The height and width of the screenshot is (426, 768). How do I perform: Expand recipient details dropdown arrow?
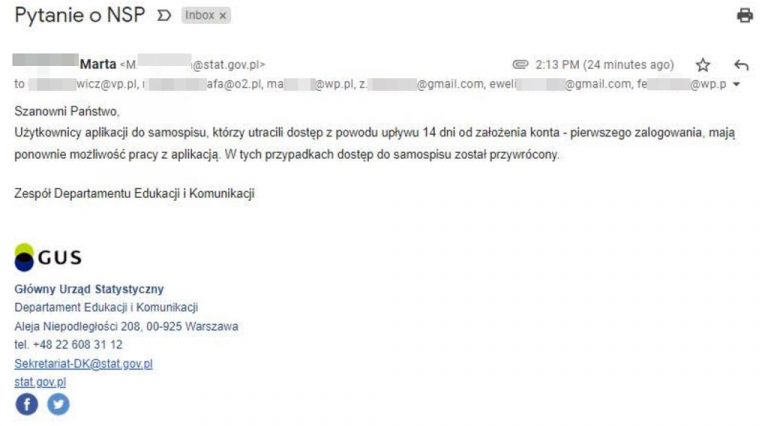736,84
